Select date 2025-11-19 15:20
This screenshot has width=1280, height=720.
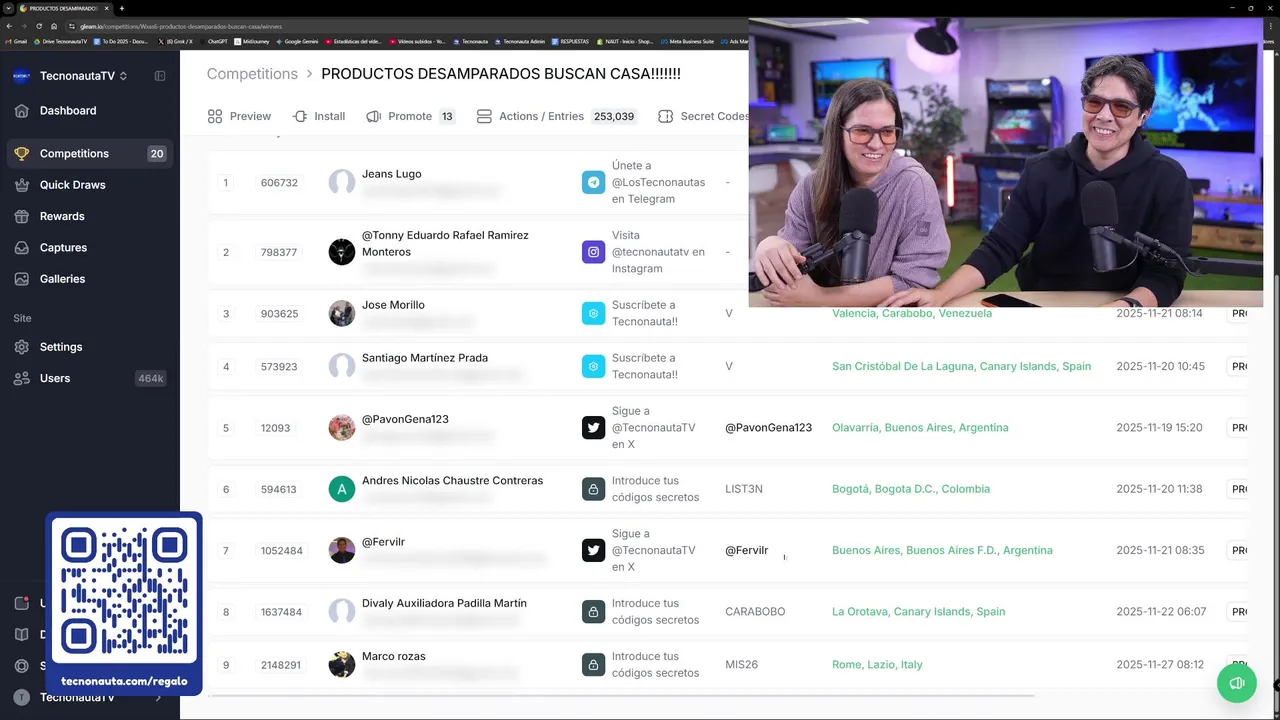pos(1159,428)
